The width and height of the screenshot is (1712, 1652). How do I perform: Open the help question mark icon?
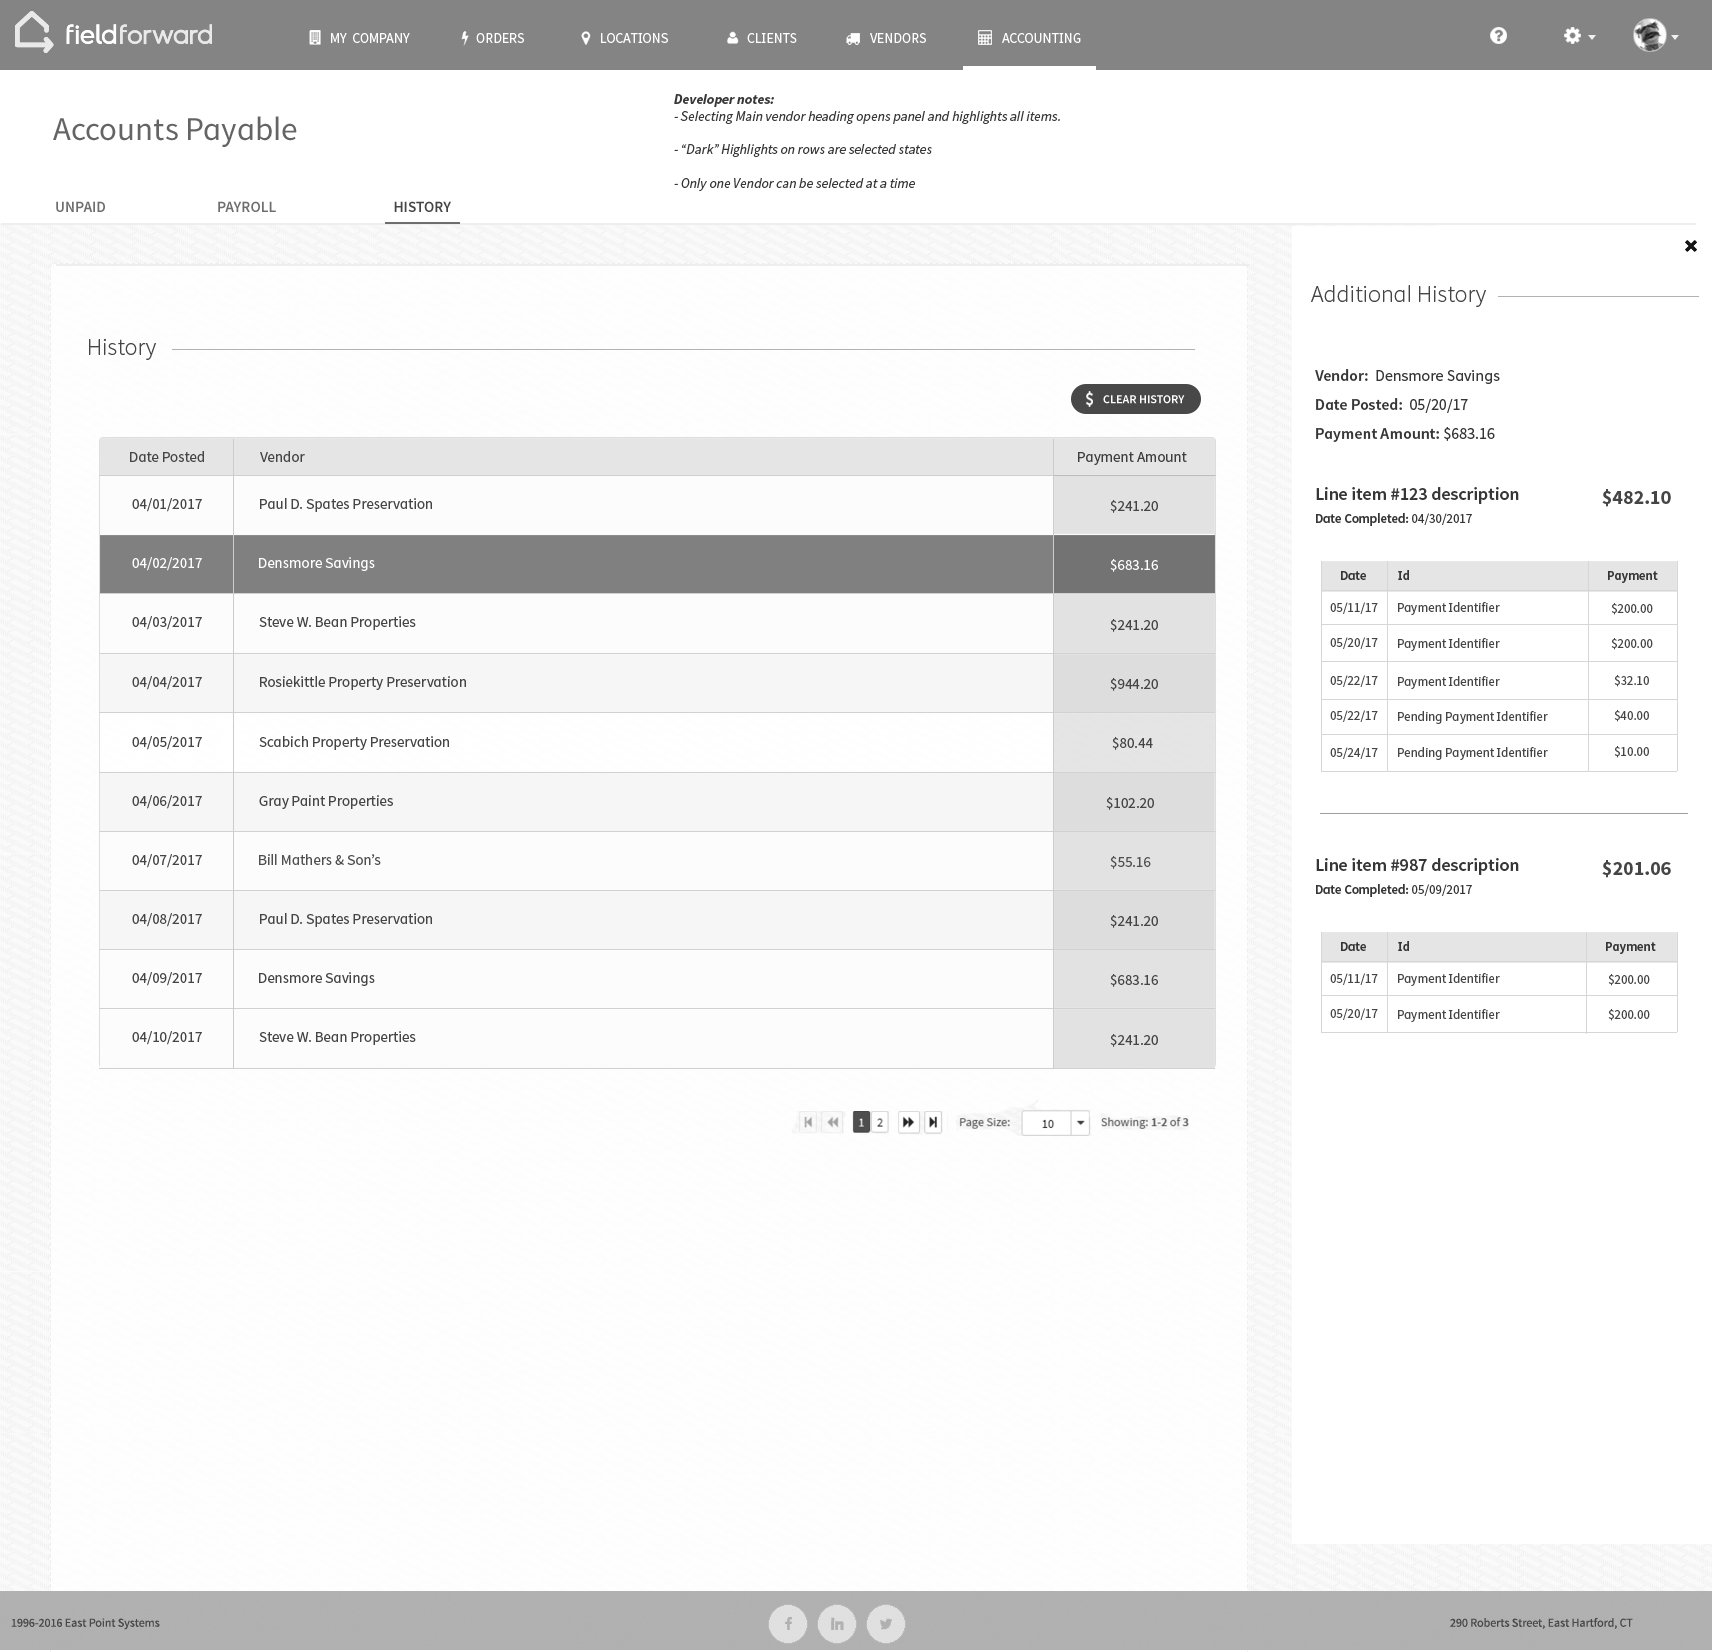pyautogui.click(x=1498, y=35)
